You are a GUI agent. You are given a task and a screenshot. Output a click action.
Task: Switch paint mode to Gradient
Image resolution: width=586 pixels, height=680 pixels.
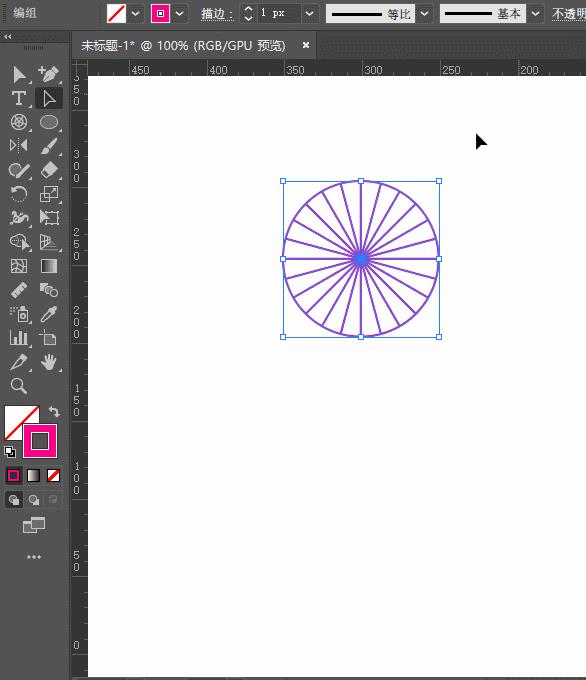(x=33, y=475)
